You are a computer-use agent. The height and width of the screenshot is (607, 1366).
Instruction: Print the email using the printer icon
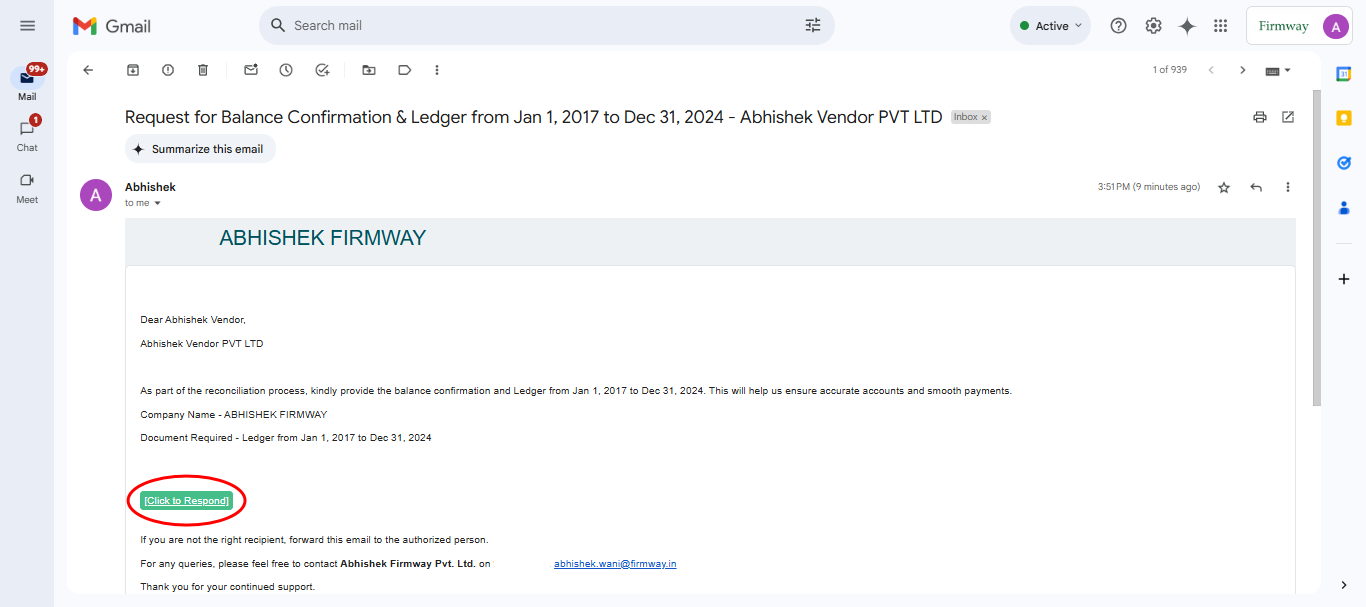[x=1260, y=117]
